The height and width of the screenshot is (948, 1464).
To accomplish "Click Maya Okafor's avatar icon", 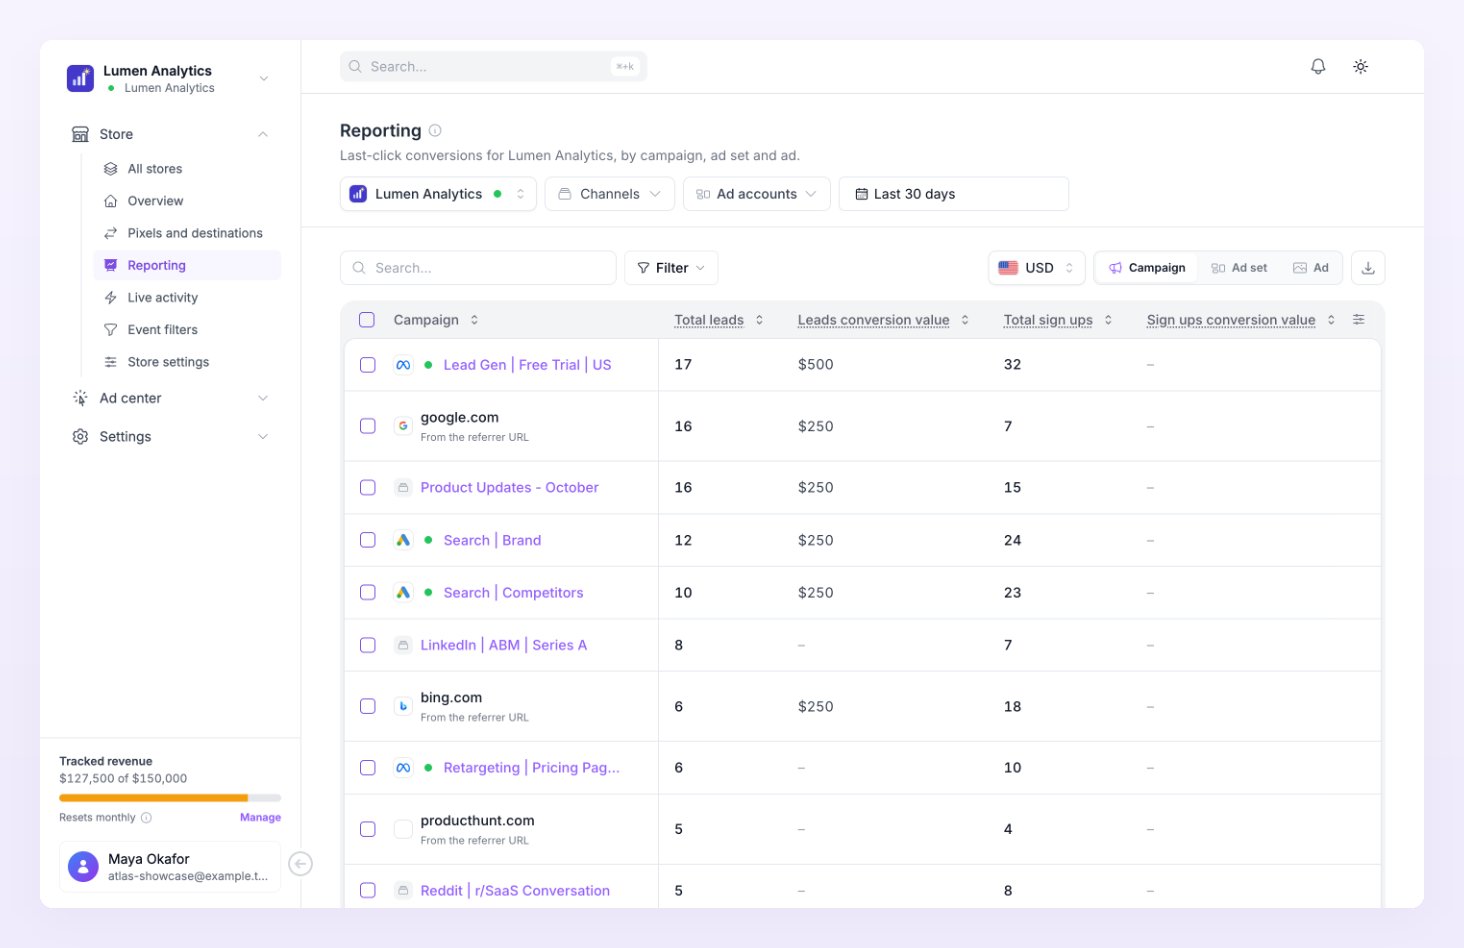I will [x=83, y=866].
